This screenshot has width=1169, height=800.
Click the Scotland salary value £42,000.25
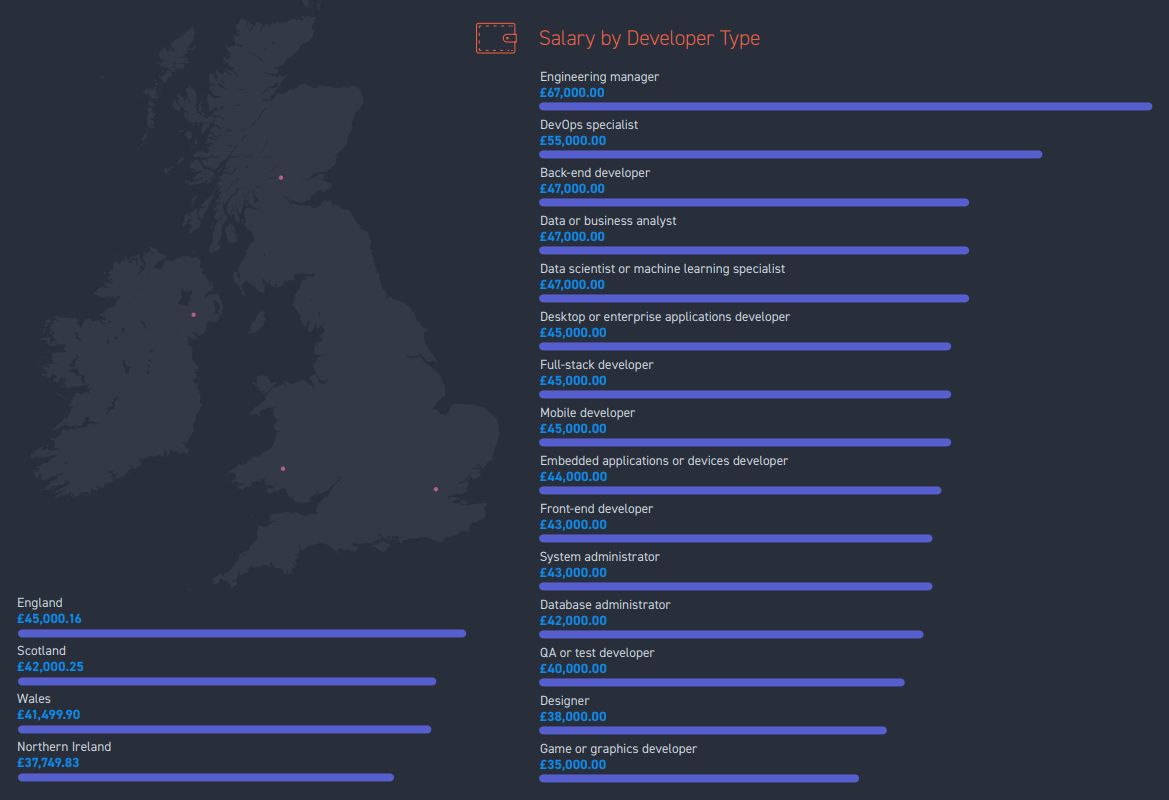tap(50, 667)
